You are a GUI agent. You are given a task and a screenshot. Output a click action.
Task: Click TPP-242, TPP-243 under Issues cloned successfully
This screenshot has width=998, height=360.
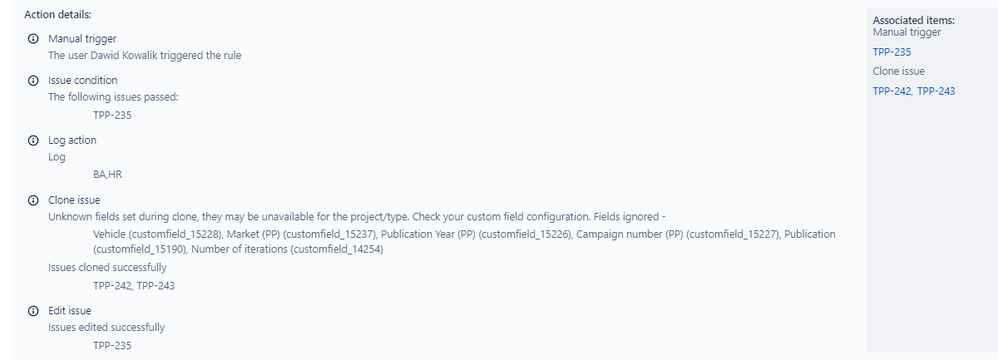pyautogui.click(x=134, y=286)
